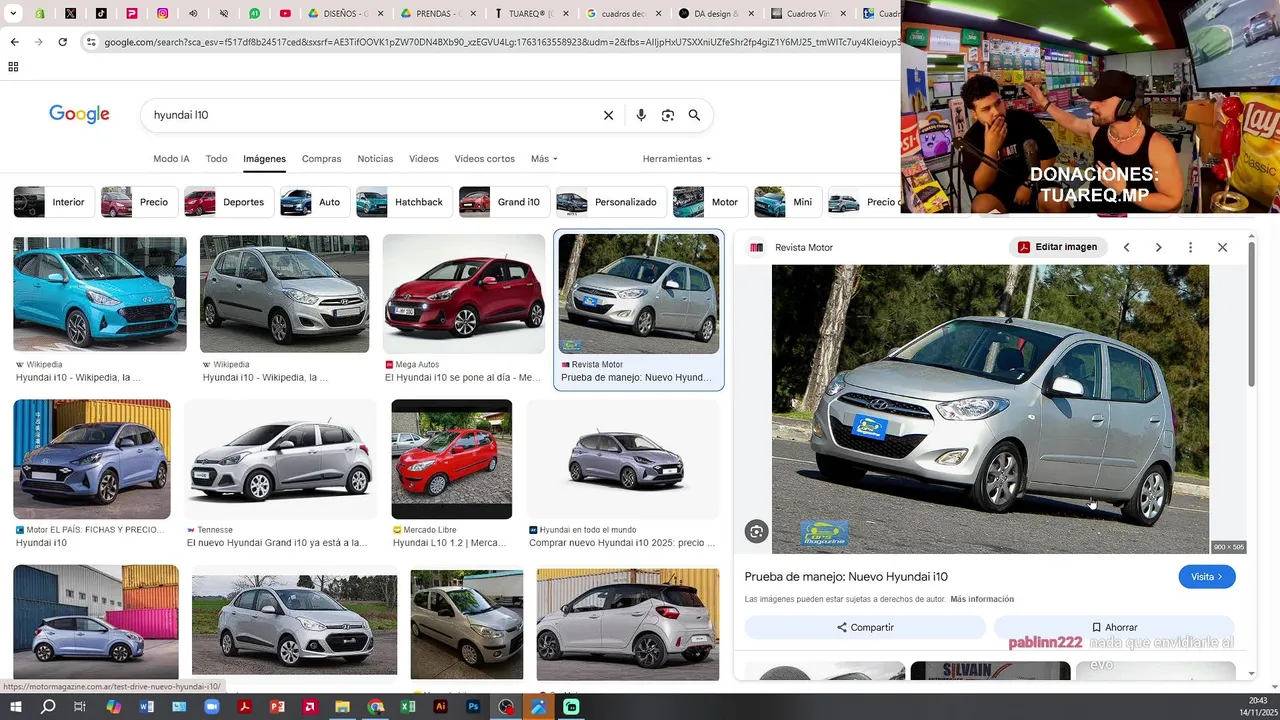This screenshot has width=1280, height=720.
Task: Click the preview panel vertical scrollbar
Action: tap(1251, 315)
